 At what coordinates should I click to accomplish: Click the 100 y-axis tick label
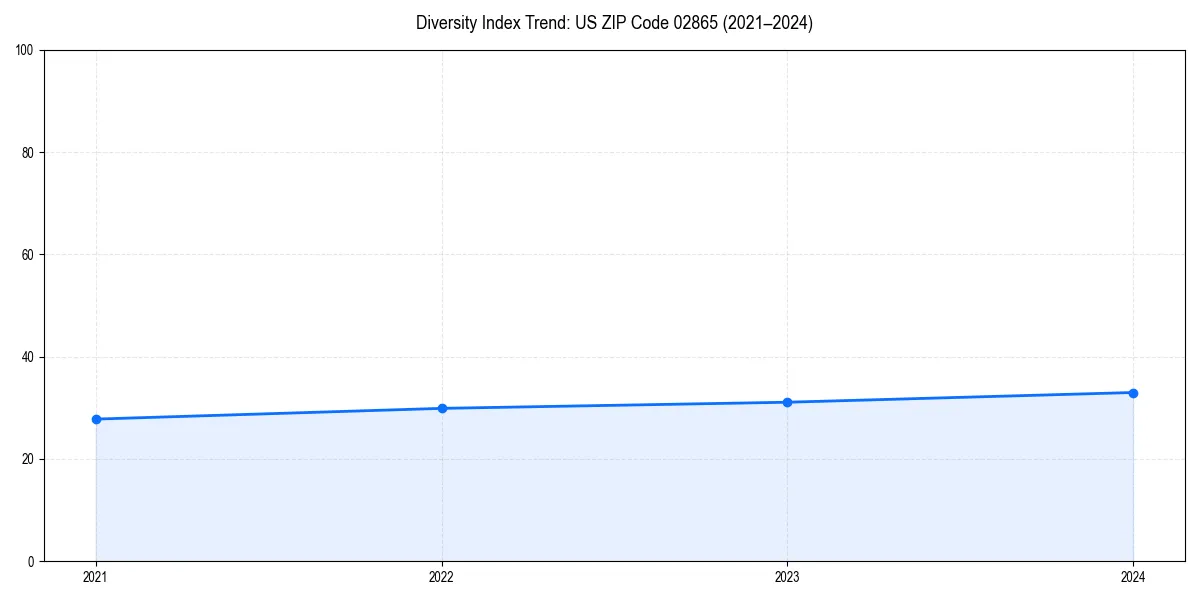point(26,47)
